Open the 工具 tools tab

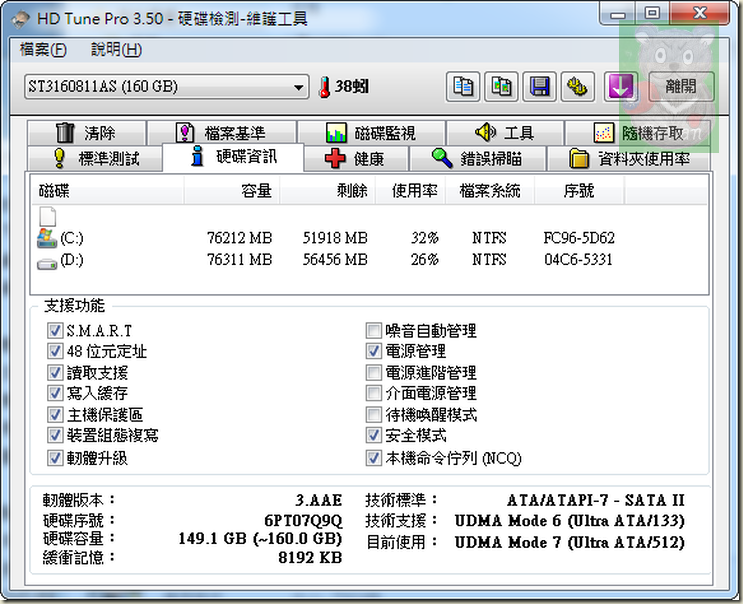coord(505,133)
